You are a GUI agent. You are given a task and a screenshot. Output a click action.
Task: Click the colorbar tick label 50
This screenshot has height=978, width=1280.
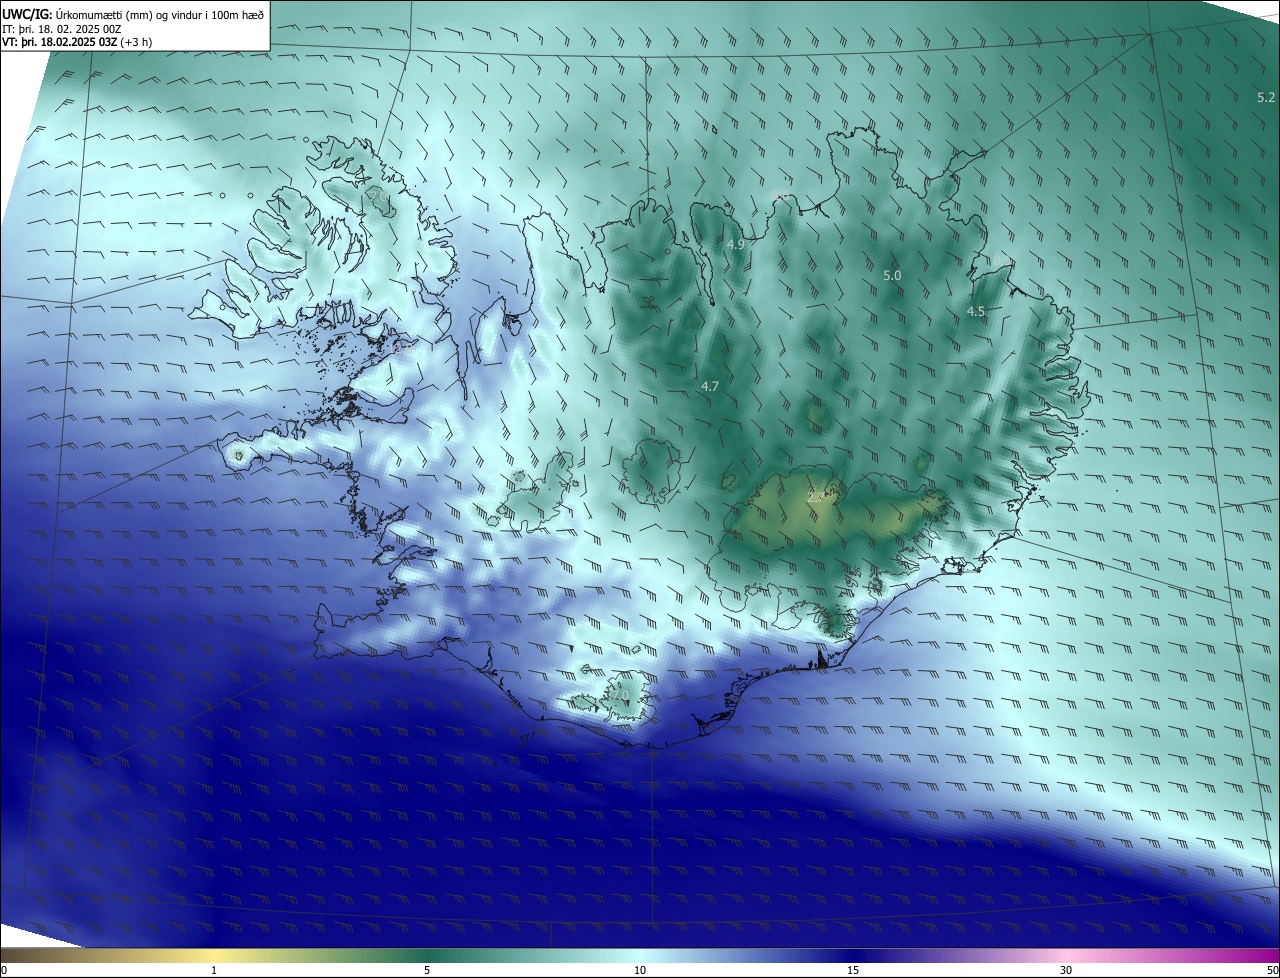pyautogui.click(x=1272, y=970)
